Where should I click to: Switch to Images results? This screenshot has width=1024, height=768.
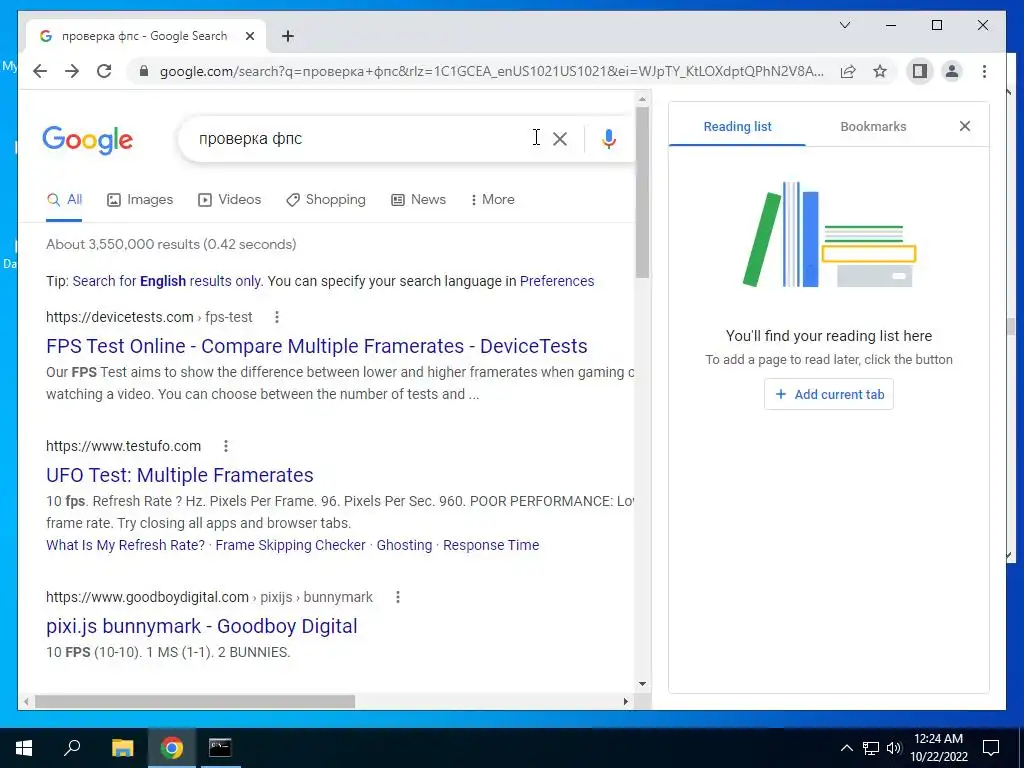pyautogui.click(x=140, y=200)
